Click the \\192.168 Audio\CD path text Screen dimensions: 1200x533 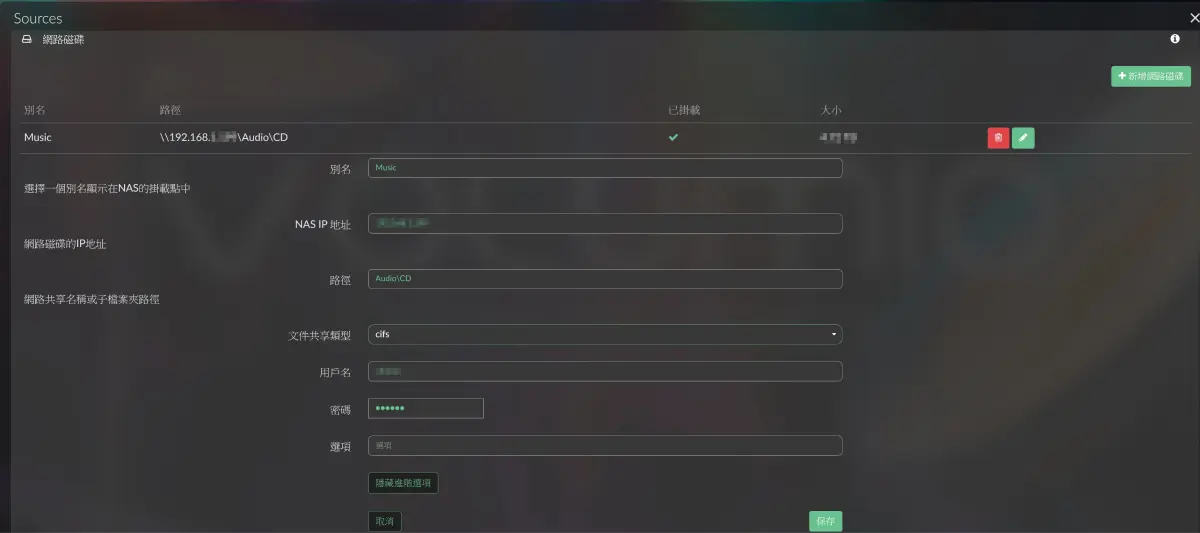click(x=224, y=137)
